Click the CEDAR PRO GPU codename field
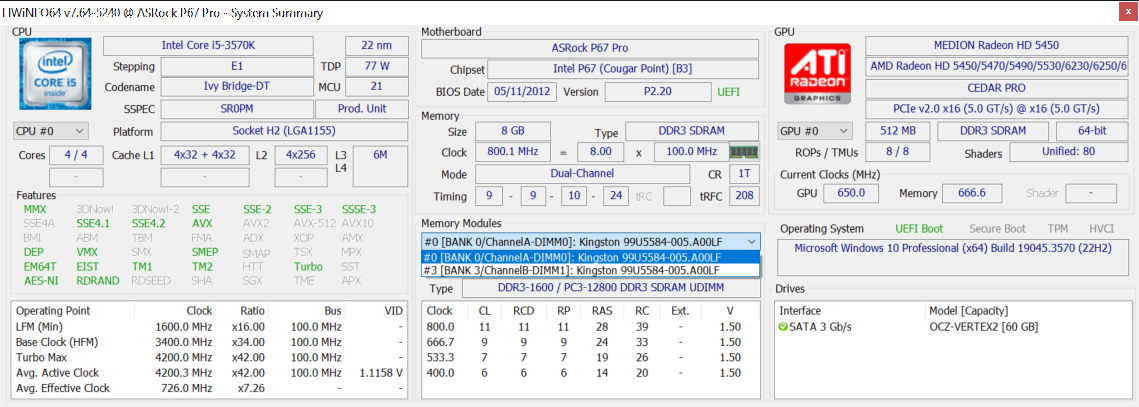This screenshot has width=1139, height=407. click(997, 87)
